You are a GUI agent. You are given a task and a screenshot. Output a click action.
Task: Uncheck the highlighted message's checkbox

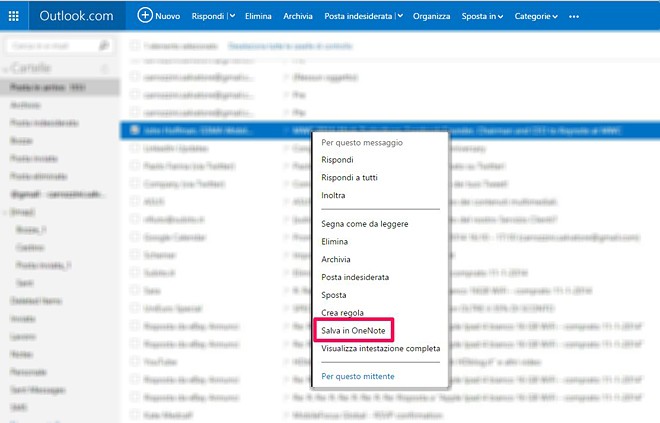tap(135, 129)
